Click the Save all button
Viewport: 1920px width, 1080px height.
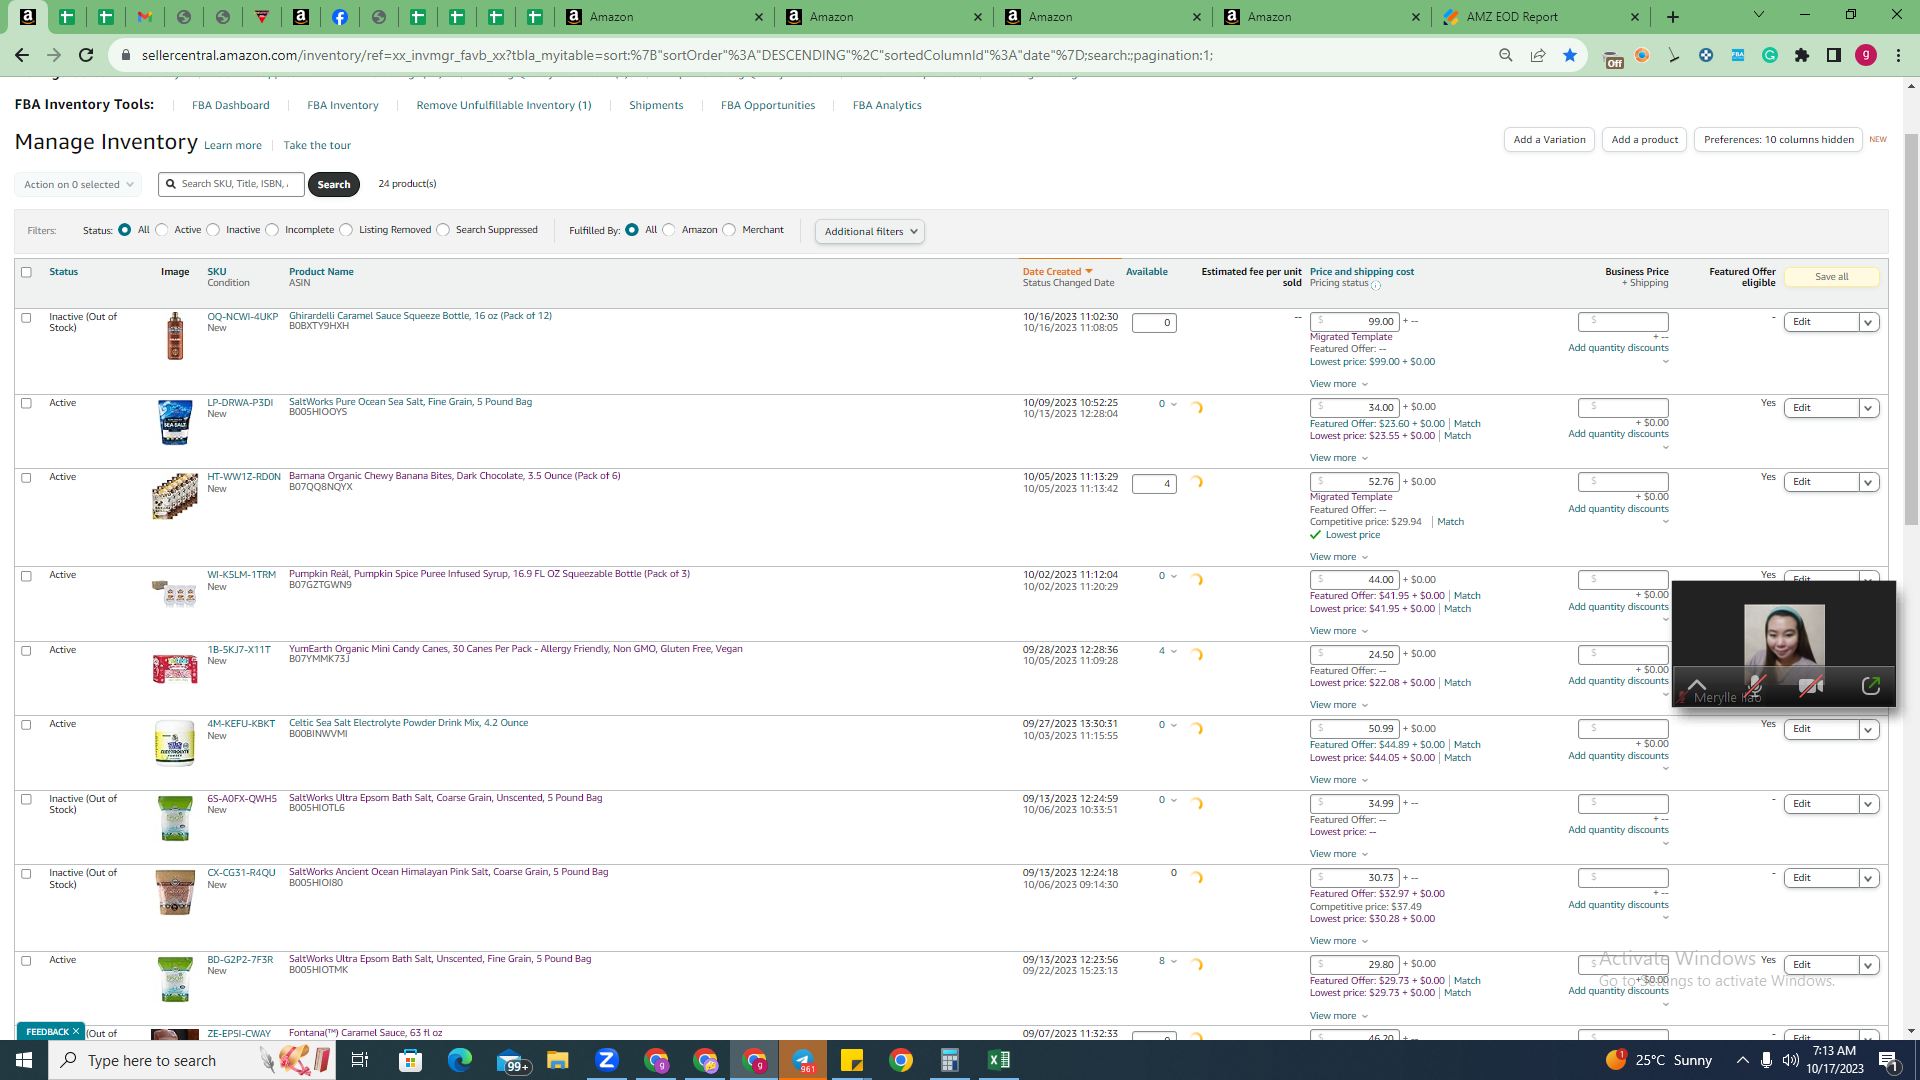[x=1831, y=277]
